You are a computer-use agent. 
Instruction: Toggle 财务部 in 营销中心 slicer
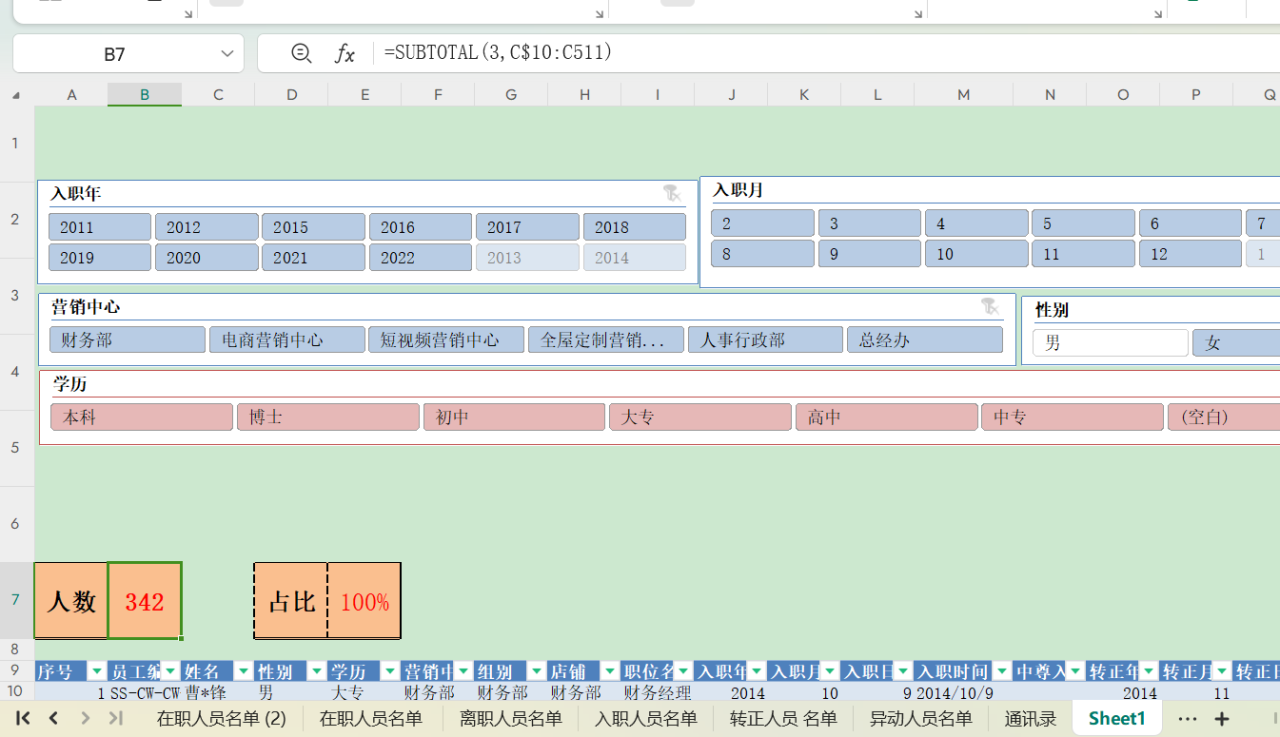point(127,340)
